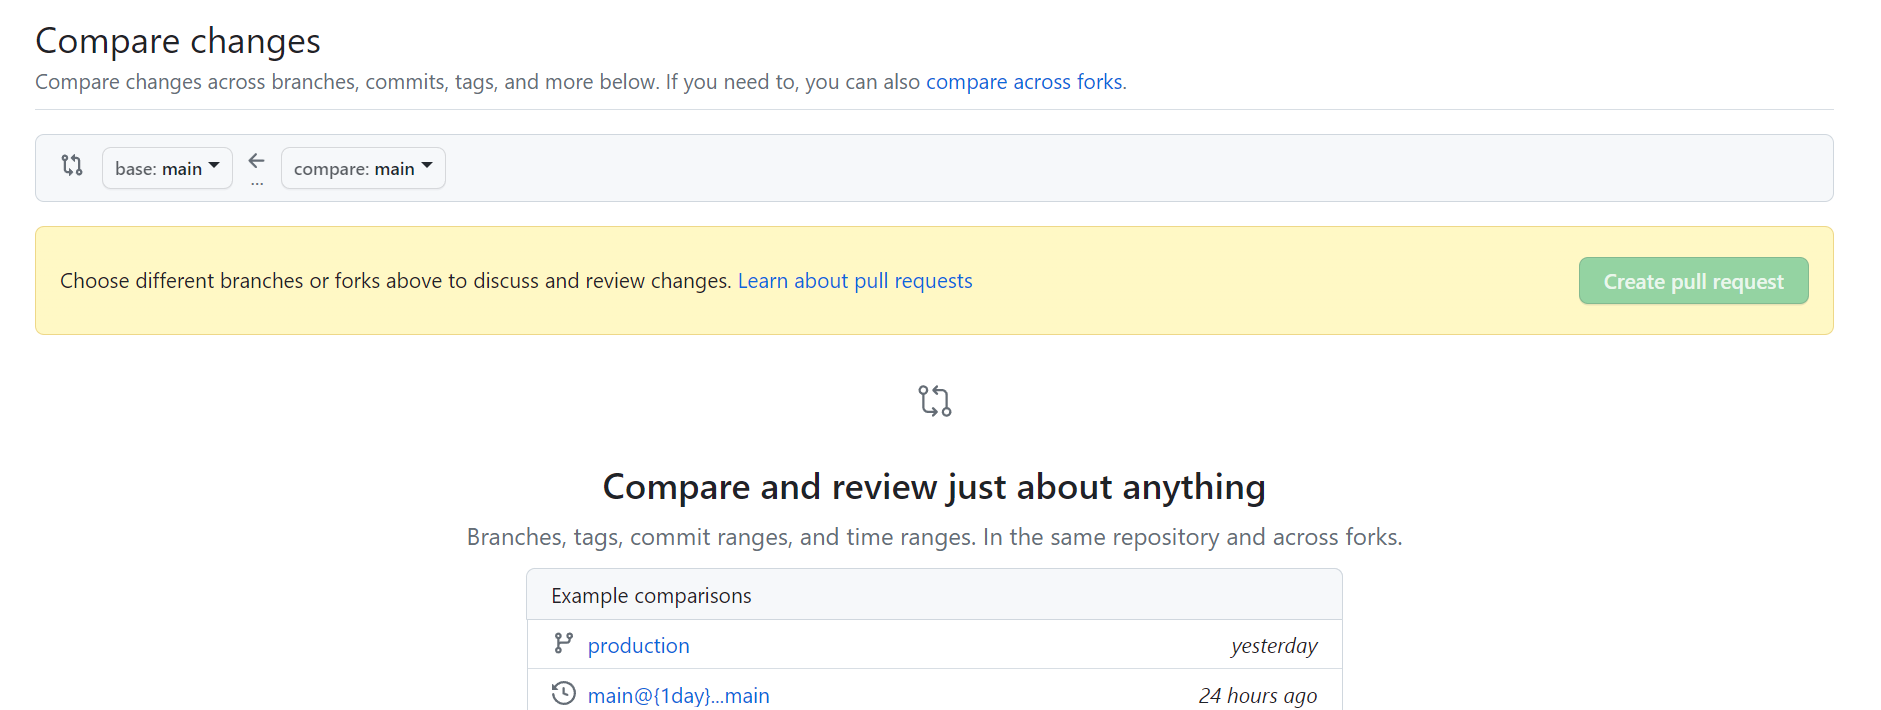This screenshot has width=1881, height=710.
Task: Open the production branch comparison
Action: (639, 646)
